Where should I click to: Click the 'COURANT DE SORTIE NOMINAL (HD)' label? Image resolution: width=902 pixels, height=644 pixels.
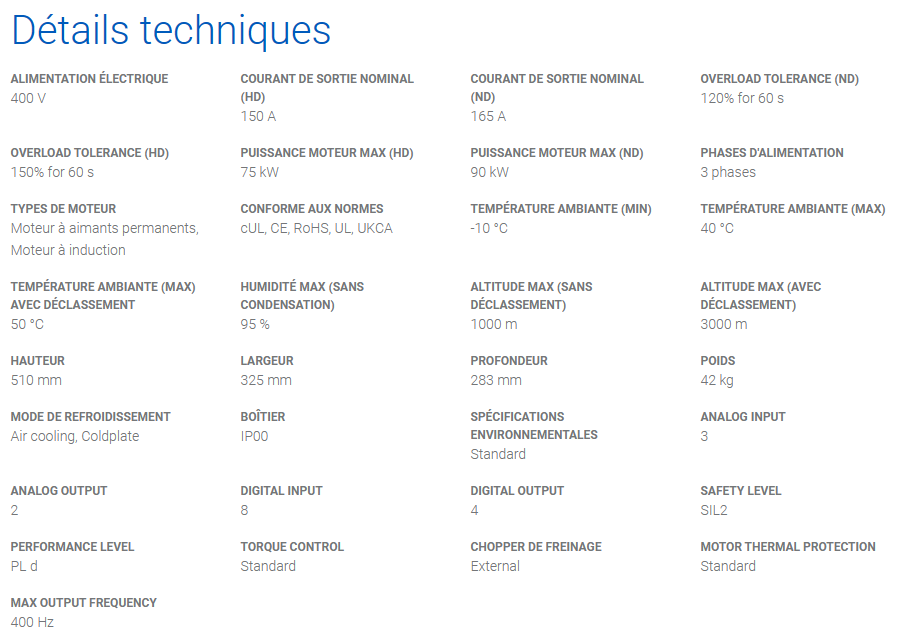pos(327,88)
